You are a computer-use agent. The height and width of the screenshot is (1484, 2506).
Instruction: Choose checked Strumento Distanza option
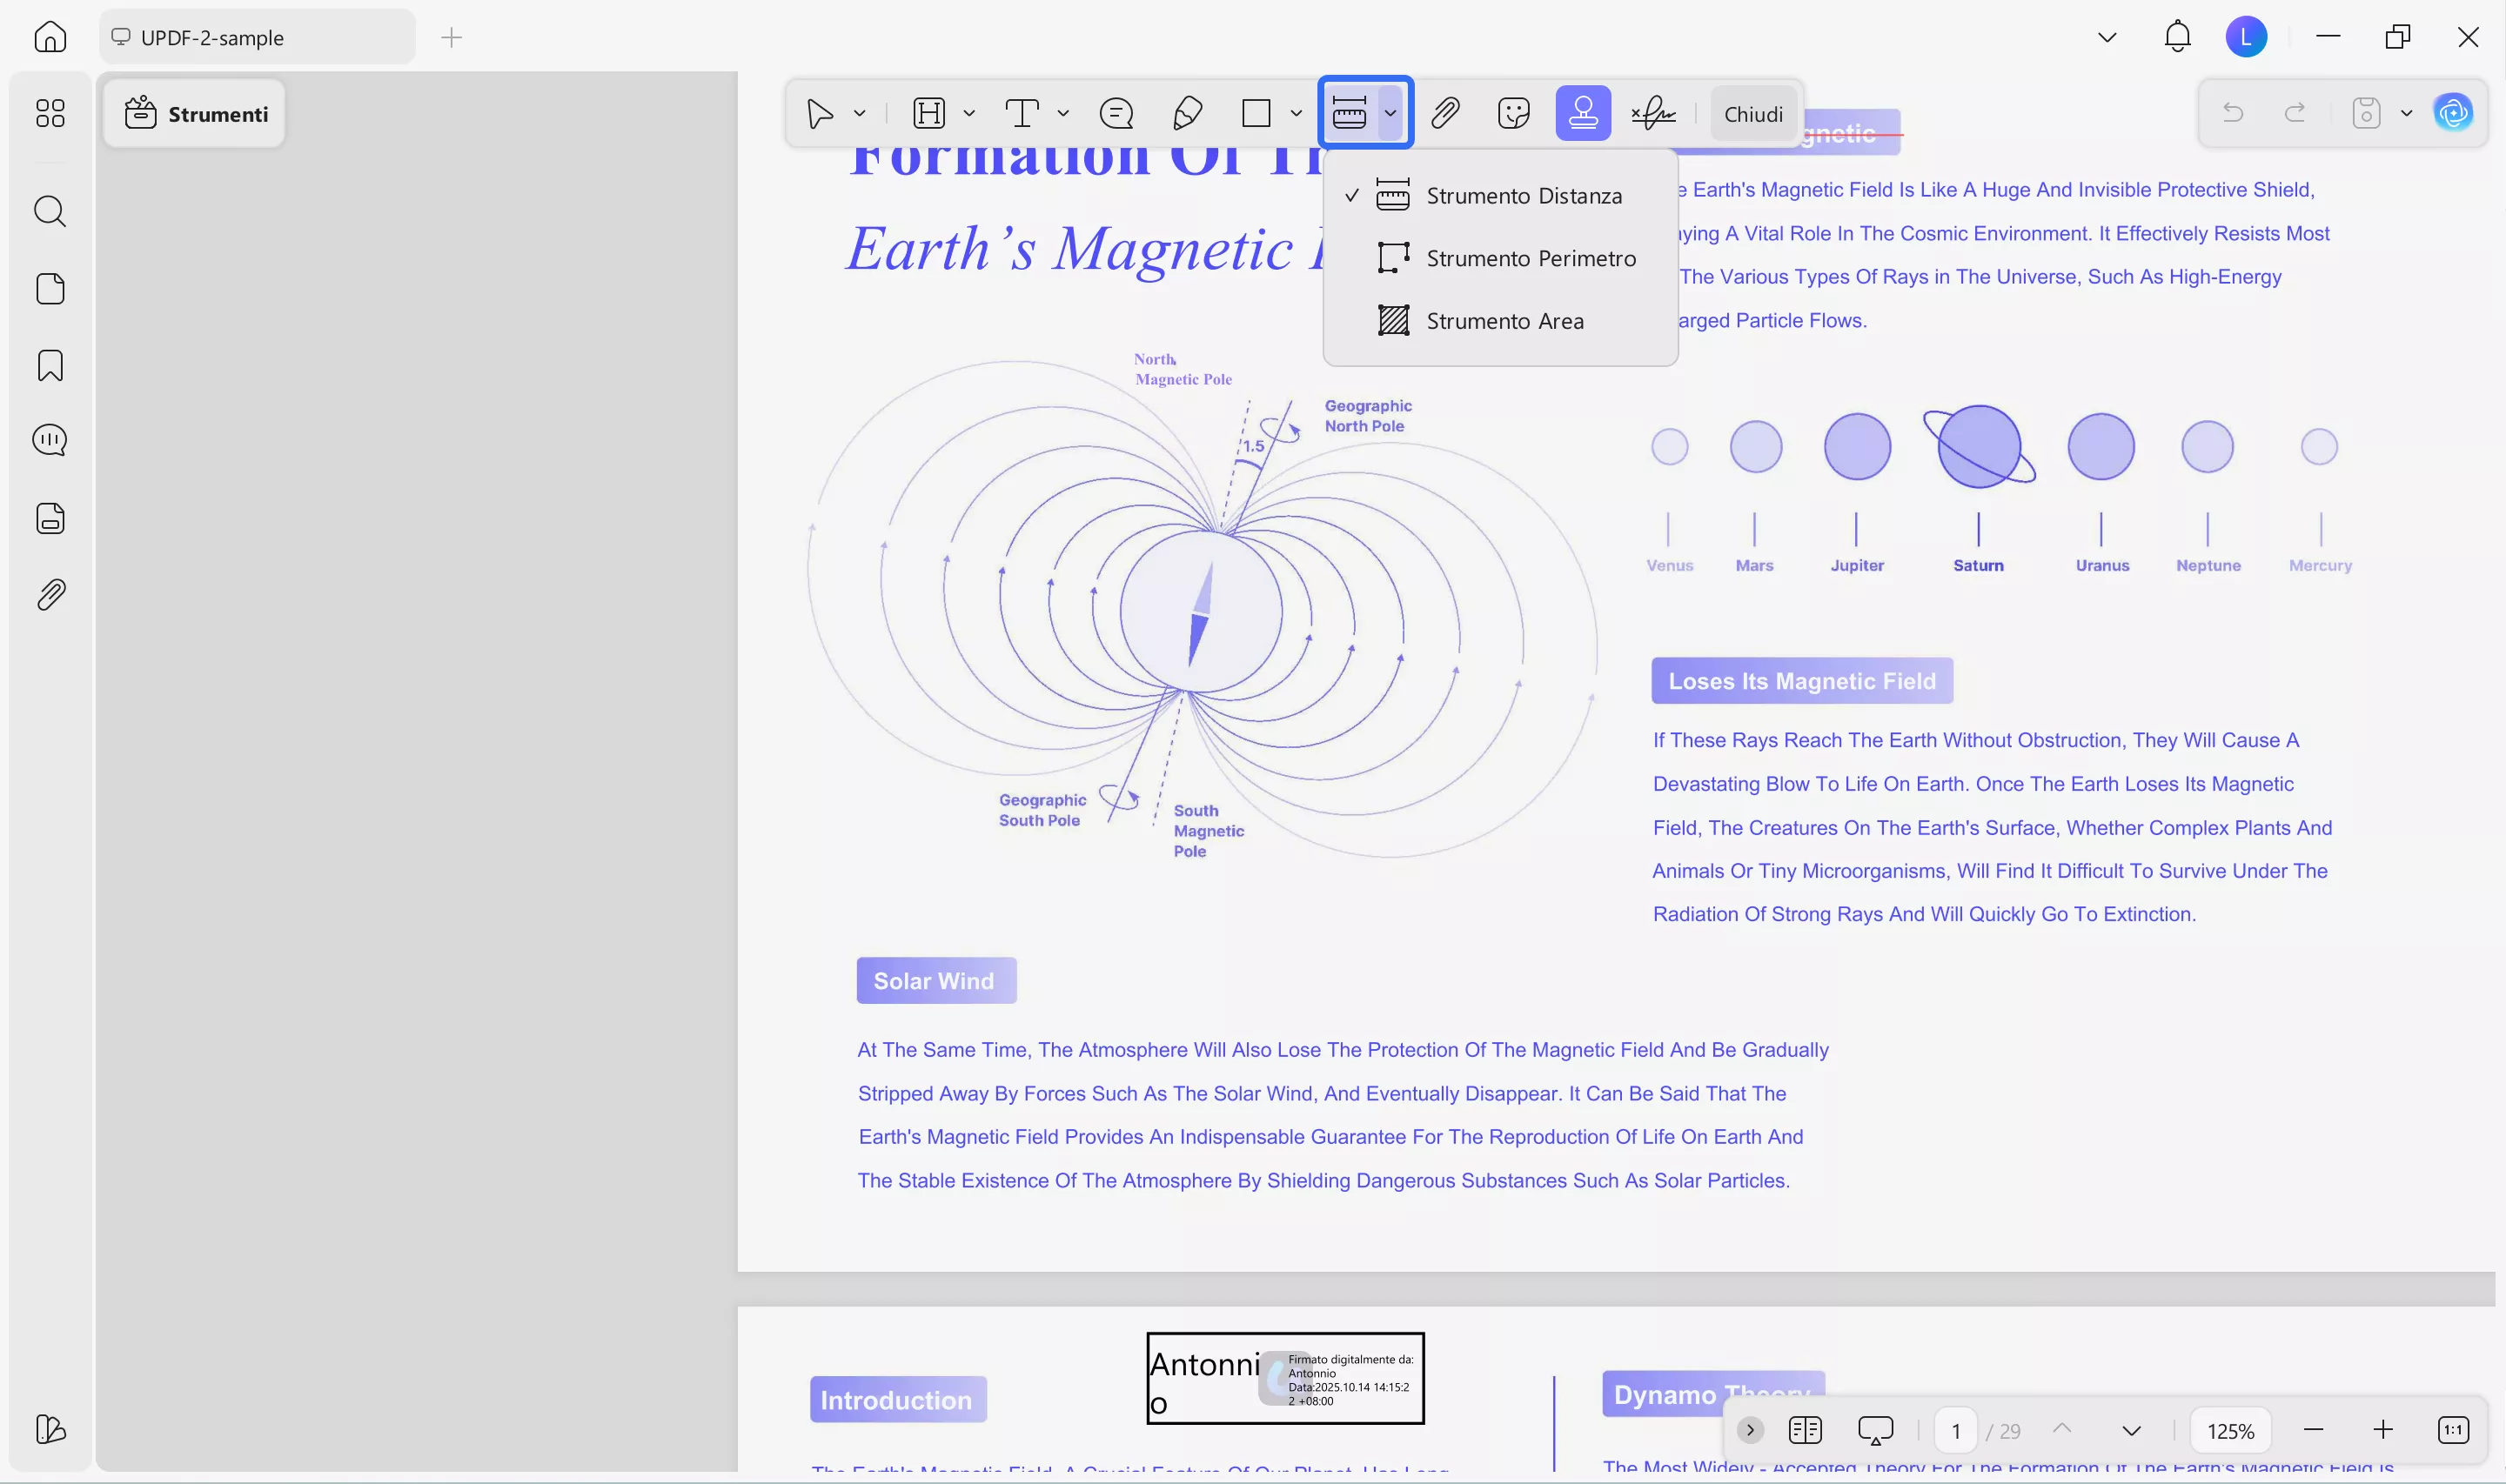(x=1522, y=196)
